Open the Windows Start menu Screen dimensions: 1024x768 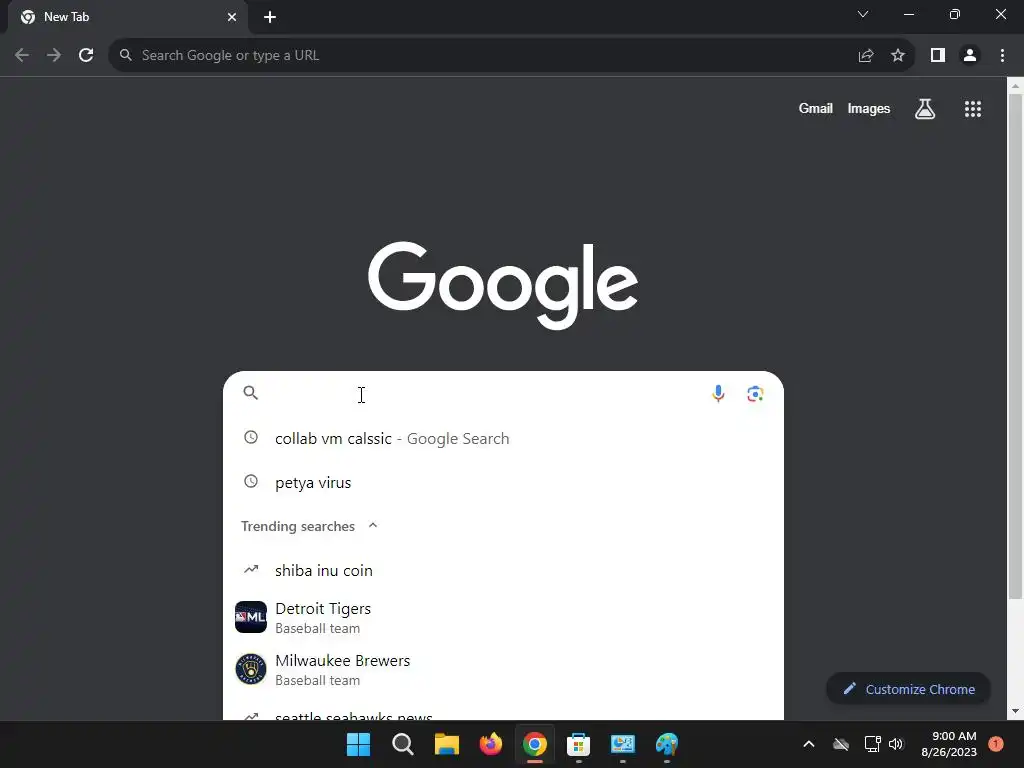click(359, 744)
